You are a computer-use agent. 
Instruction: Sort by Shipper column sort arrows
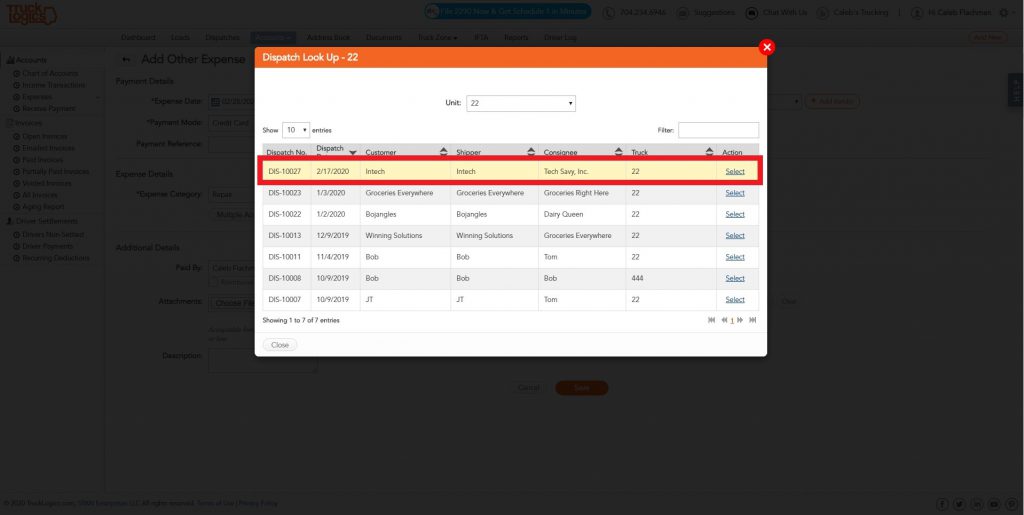532,152
